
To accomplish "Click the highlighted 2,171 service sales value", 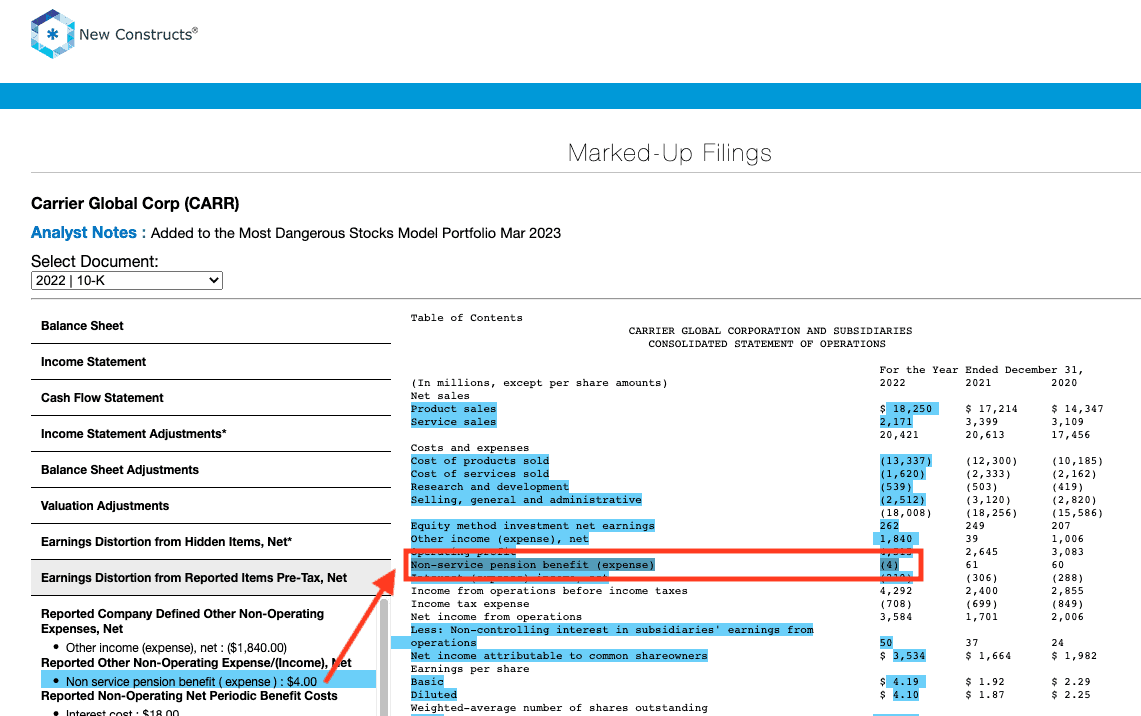I will 896,422.
